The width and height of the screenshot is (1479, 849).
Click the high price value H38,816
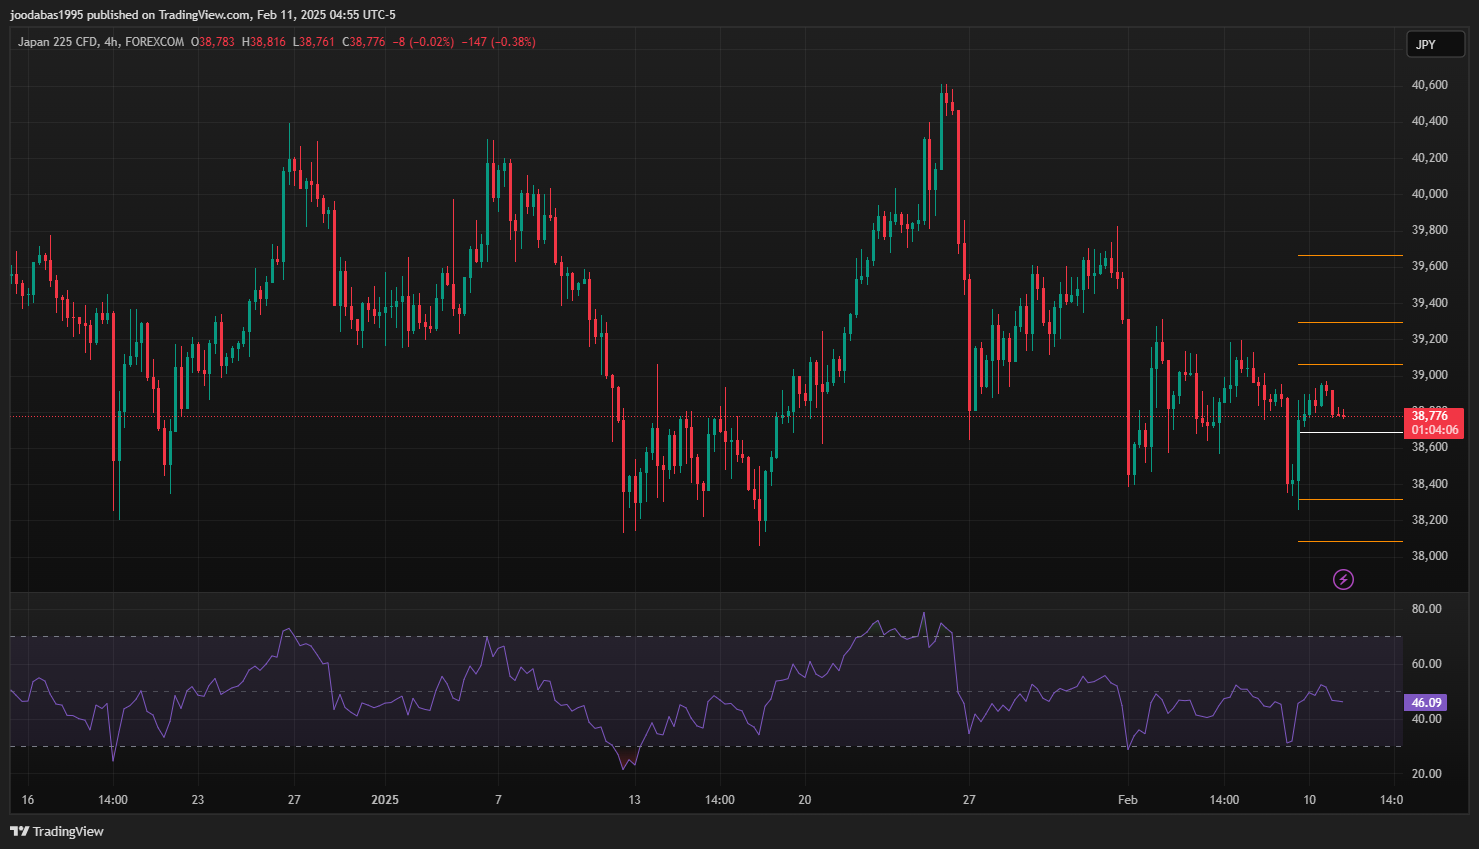click(264, 42)
